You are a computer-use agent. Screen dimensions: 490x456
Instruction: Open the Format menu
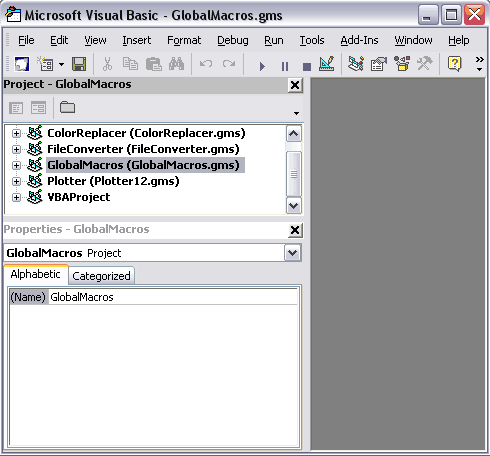click(x=184, y=40)
